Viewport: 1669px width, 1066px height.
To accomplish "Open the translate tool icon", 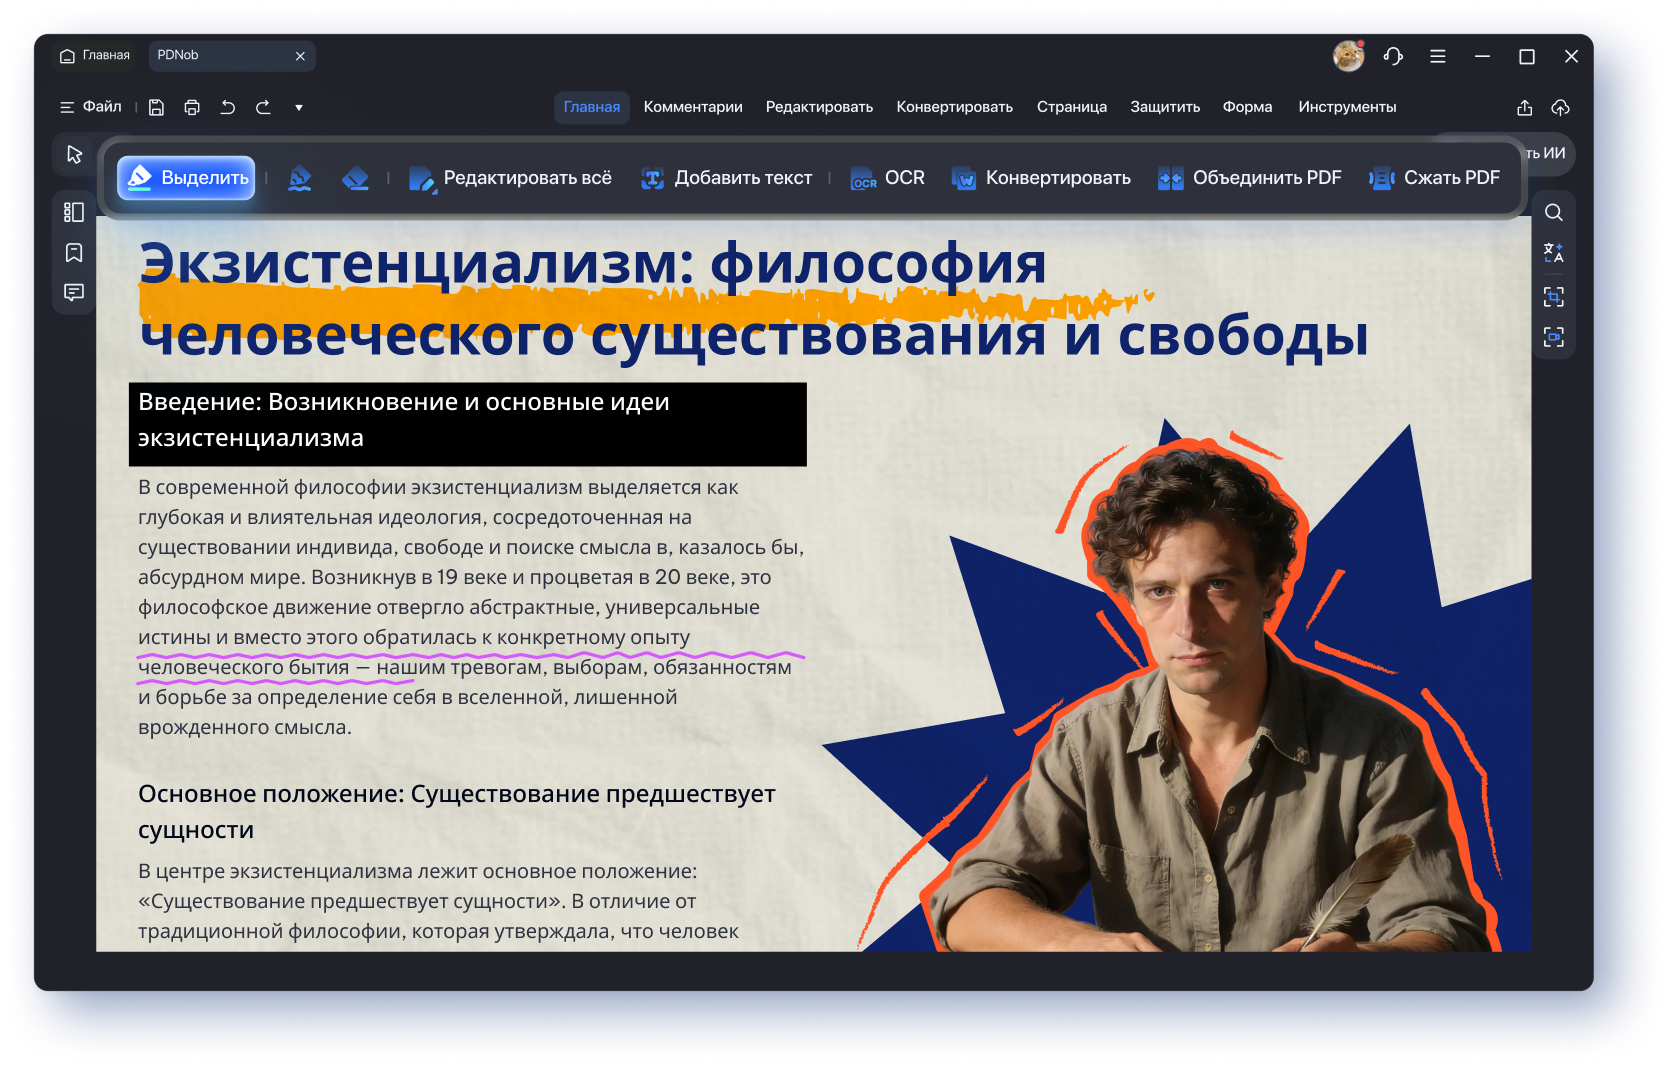I will [x=1553, y=253].
